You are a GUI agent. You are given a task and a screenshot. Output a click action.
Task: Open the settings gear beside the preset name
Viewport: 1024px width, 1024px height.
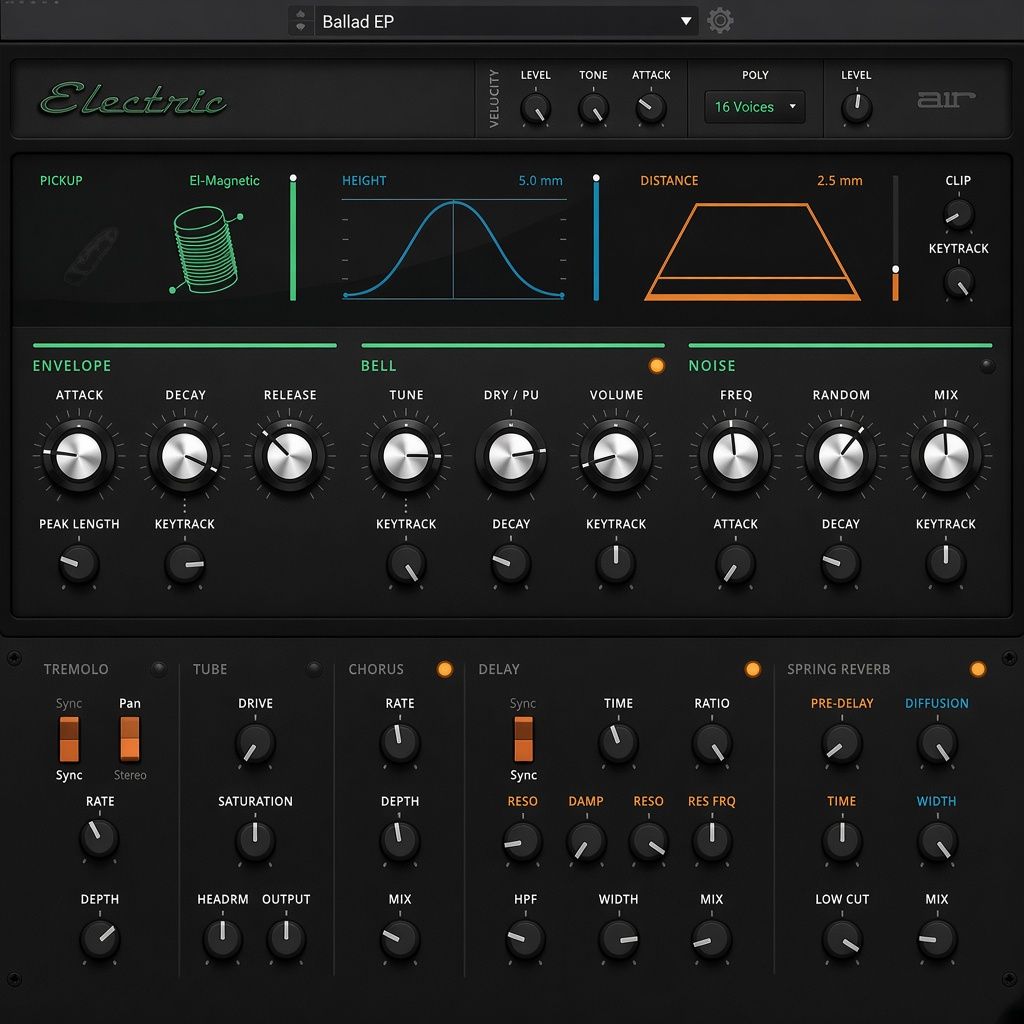pos(720,21)
